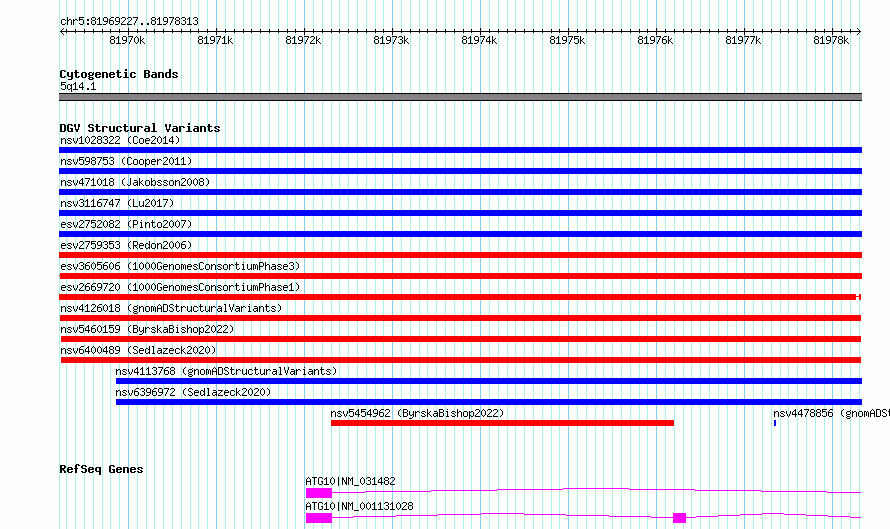This screenshot has height=529, width=890.
Task: Click the 81976k ruler tick label
Action: pos(655,40)
